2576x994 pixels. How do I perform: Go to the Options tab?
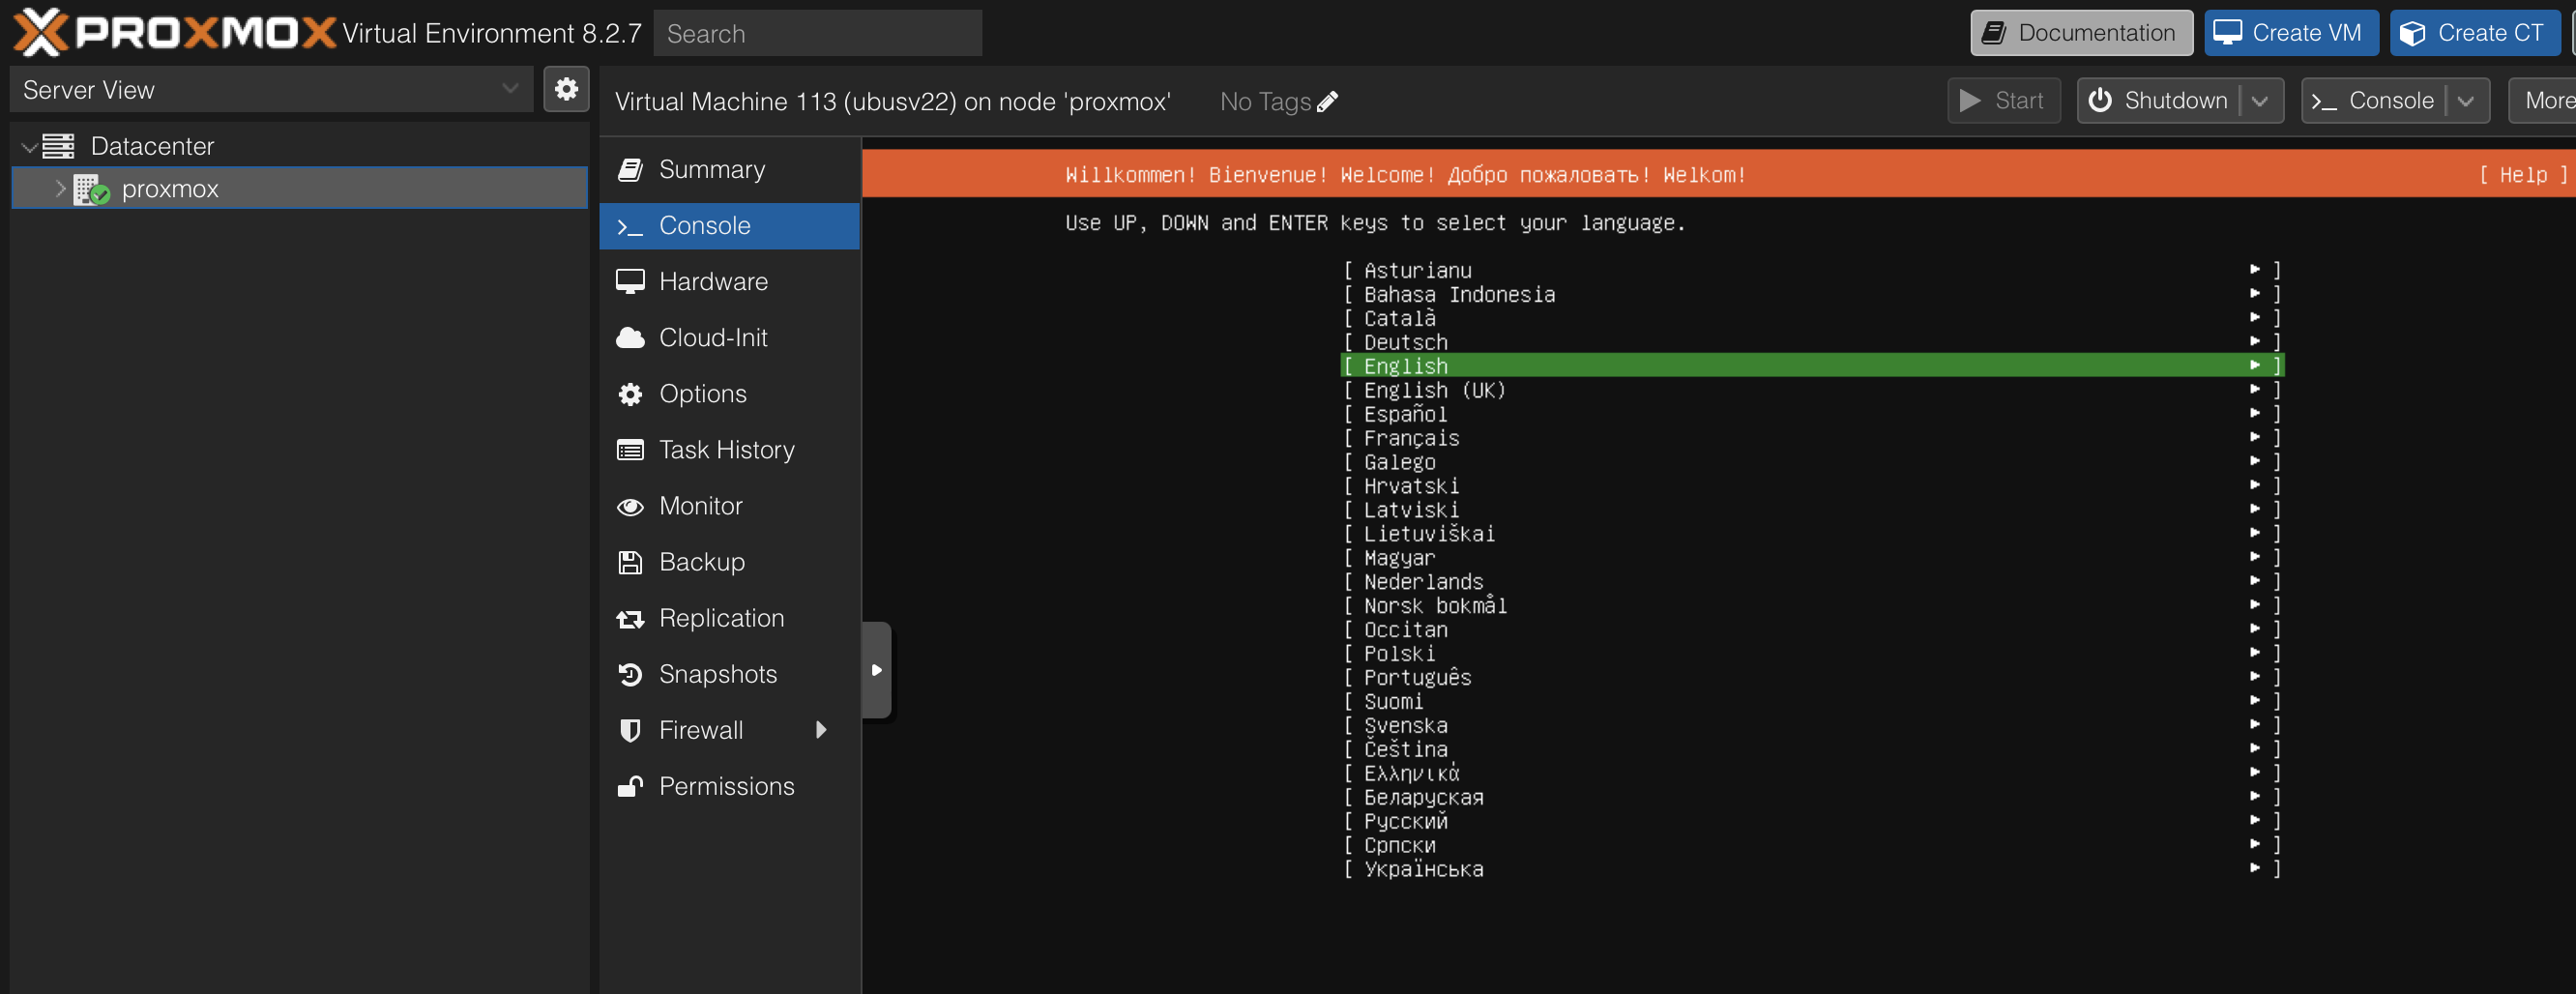coord(730,394)
